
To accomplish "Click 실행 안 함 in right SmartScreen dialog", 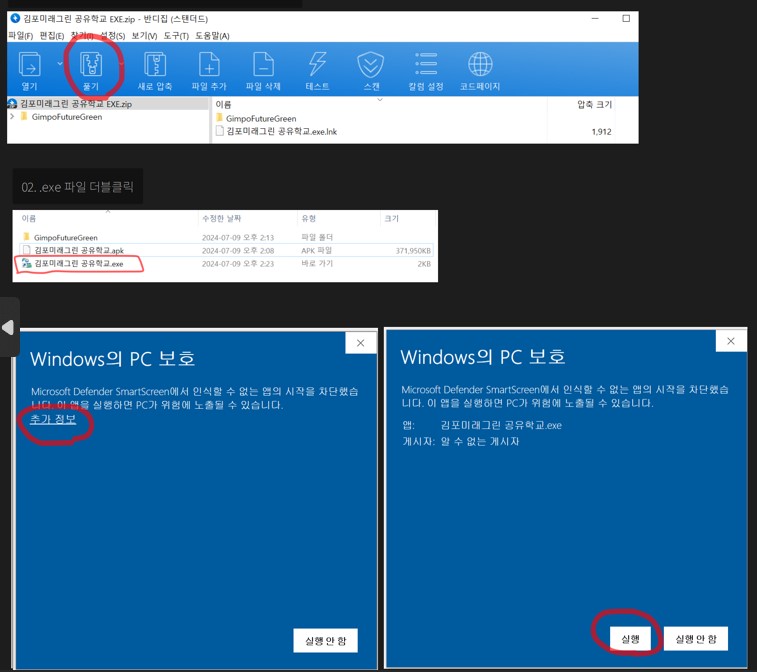I will [x=696, y=639].
